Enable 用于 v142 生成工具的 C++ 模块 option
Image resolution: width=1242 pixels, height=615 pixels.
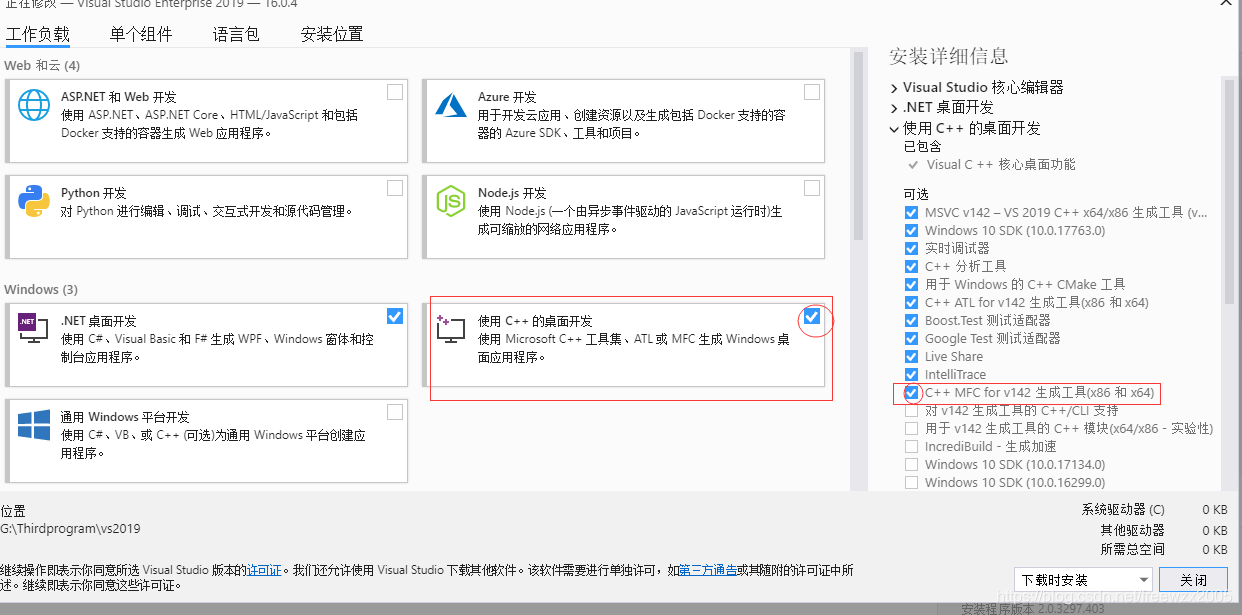(911, 428)
